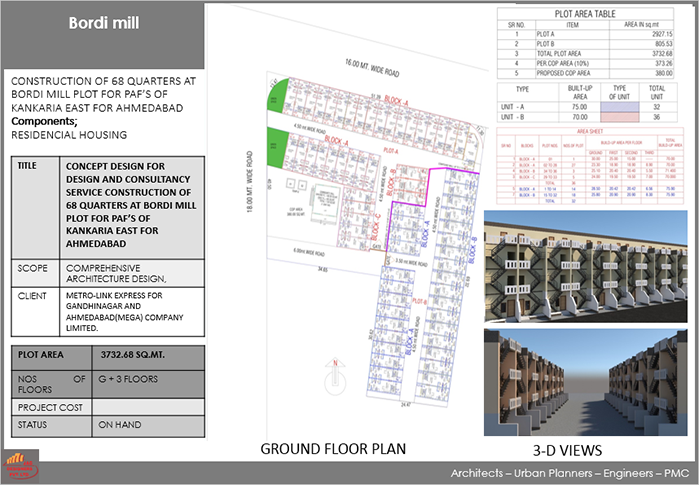The width and height of the screenshot is (699, 485).
Task: Select the proposed COP area value 380.00
Action: pyautogui.click(x=664, y=73)
